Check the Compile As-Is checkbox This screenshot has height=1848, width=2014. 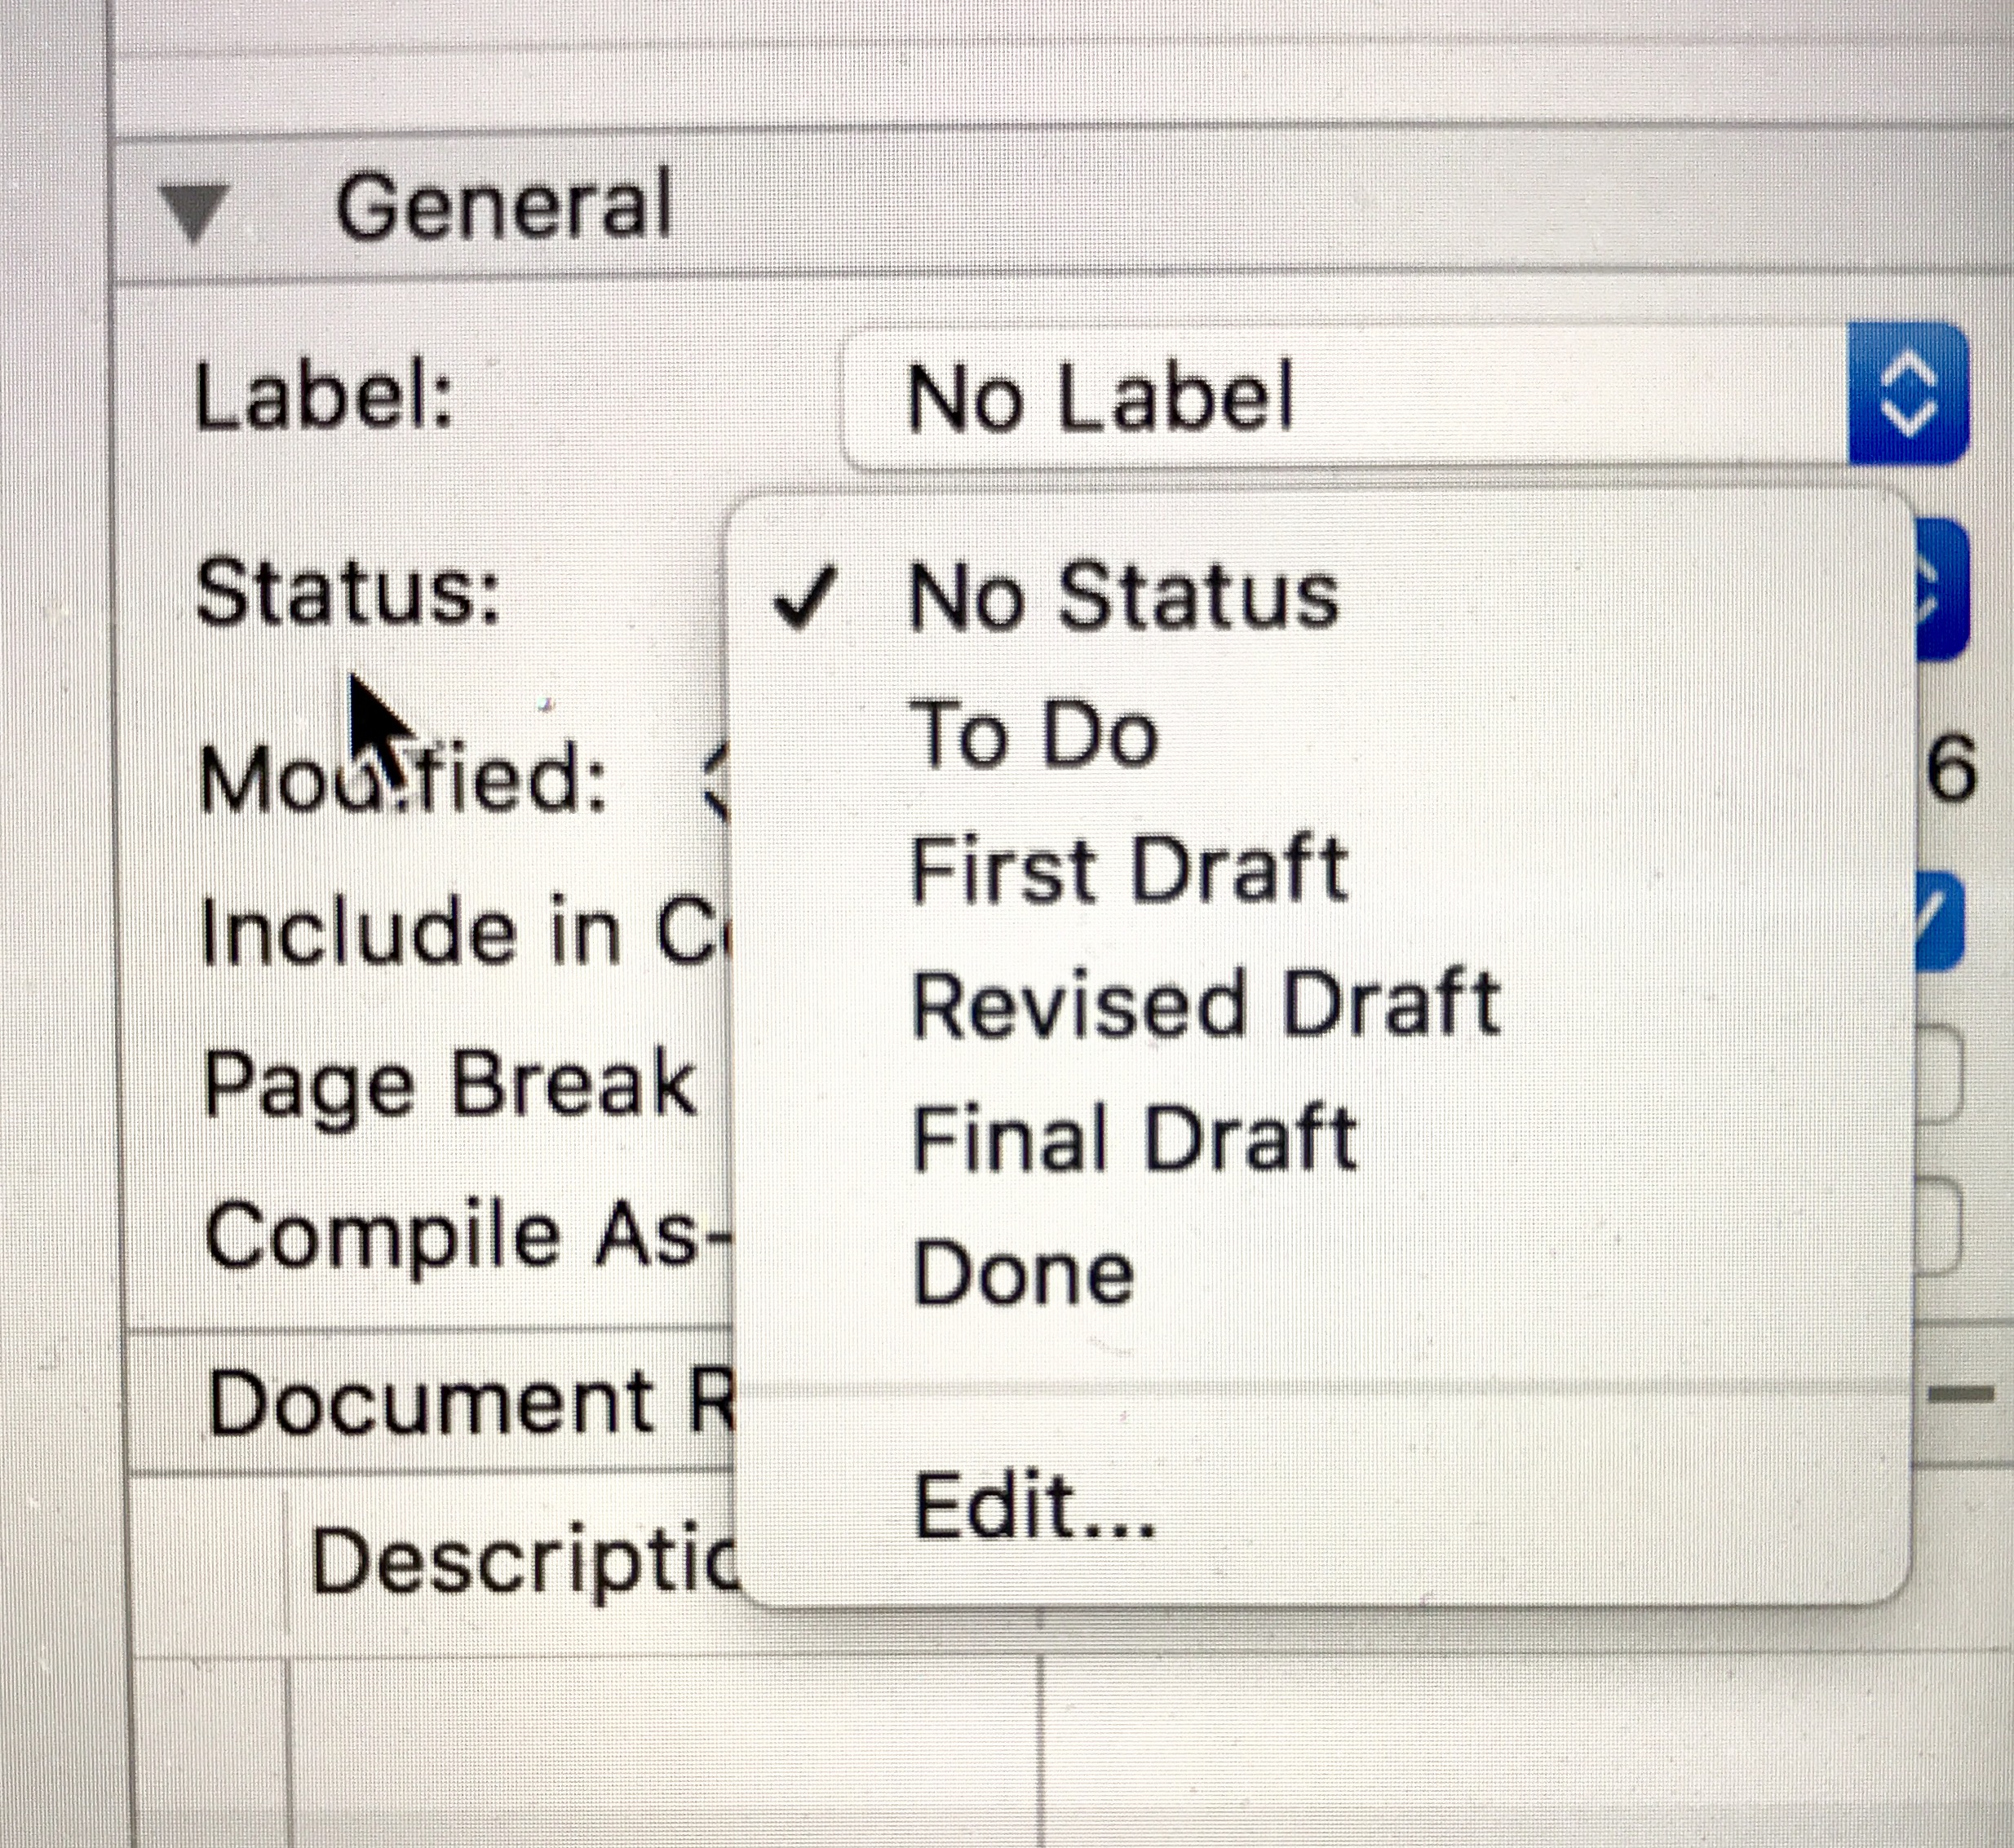[1938, 1224]
